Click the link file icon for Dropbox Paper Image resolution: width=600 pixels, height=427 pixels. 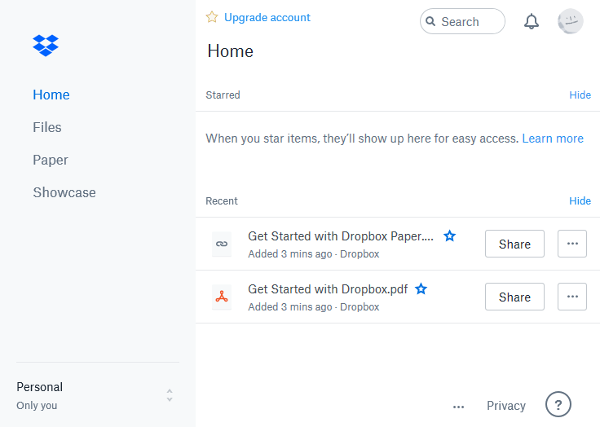click(x=222, y=244)
